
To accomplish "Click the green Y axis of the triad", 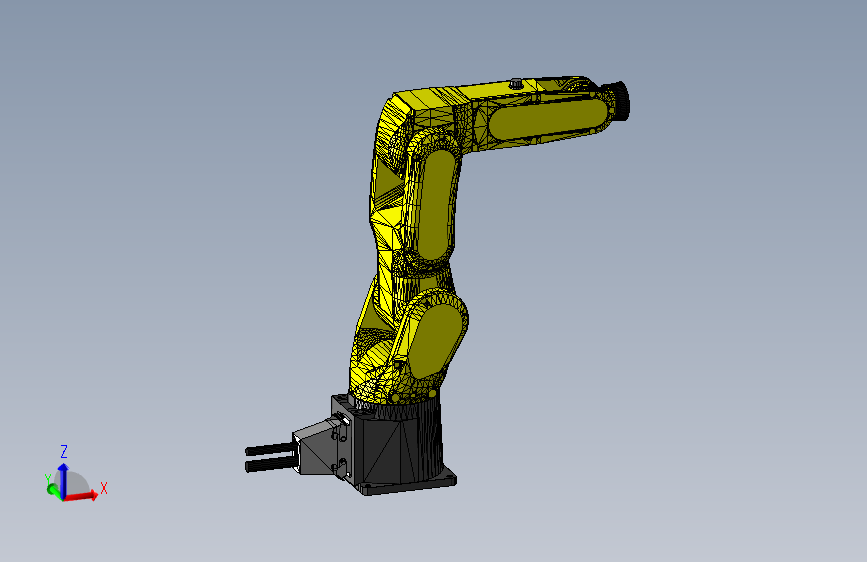I will click(54, 490).
